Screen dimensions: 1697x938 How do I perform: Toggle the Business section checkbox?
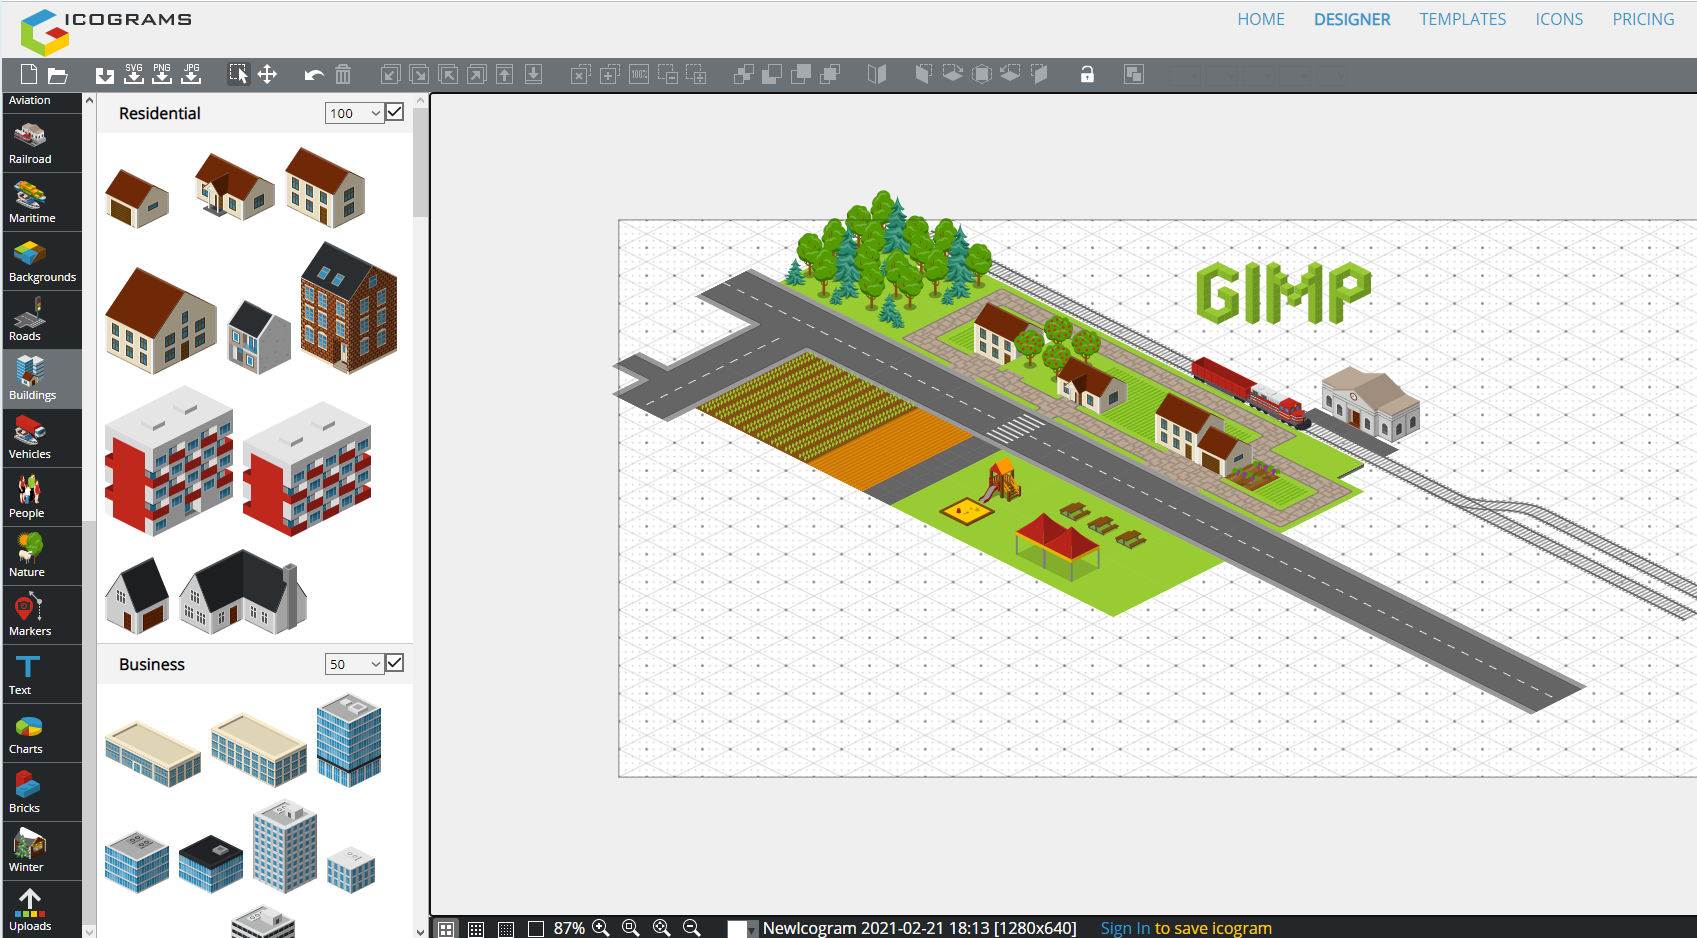click(x=395, y=663)
